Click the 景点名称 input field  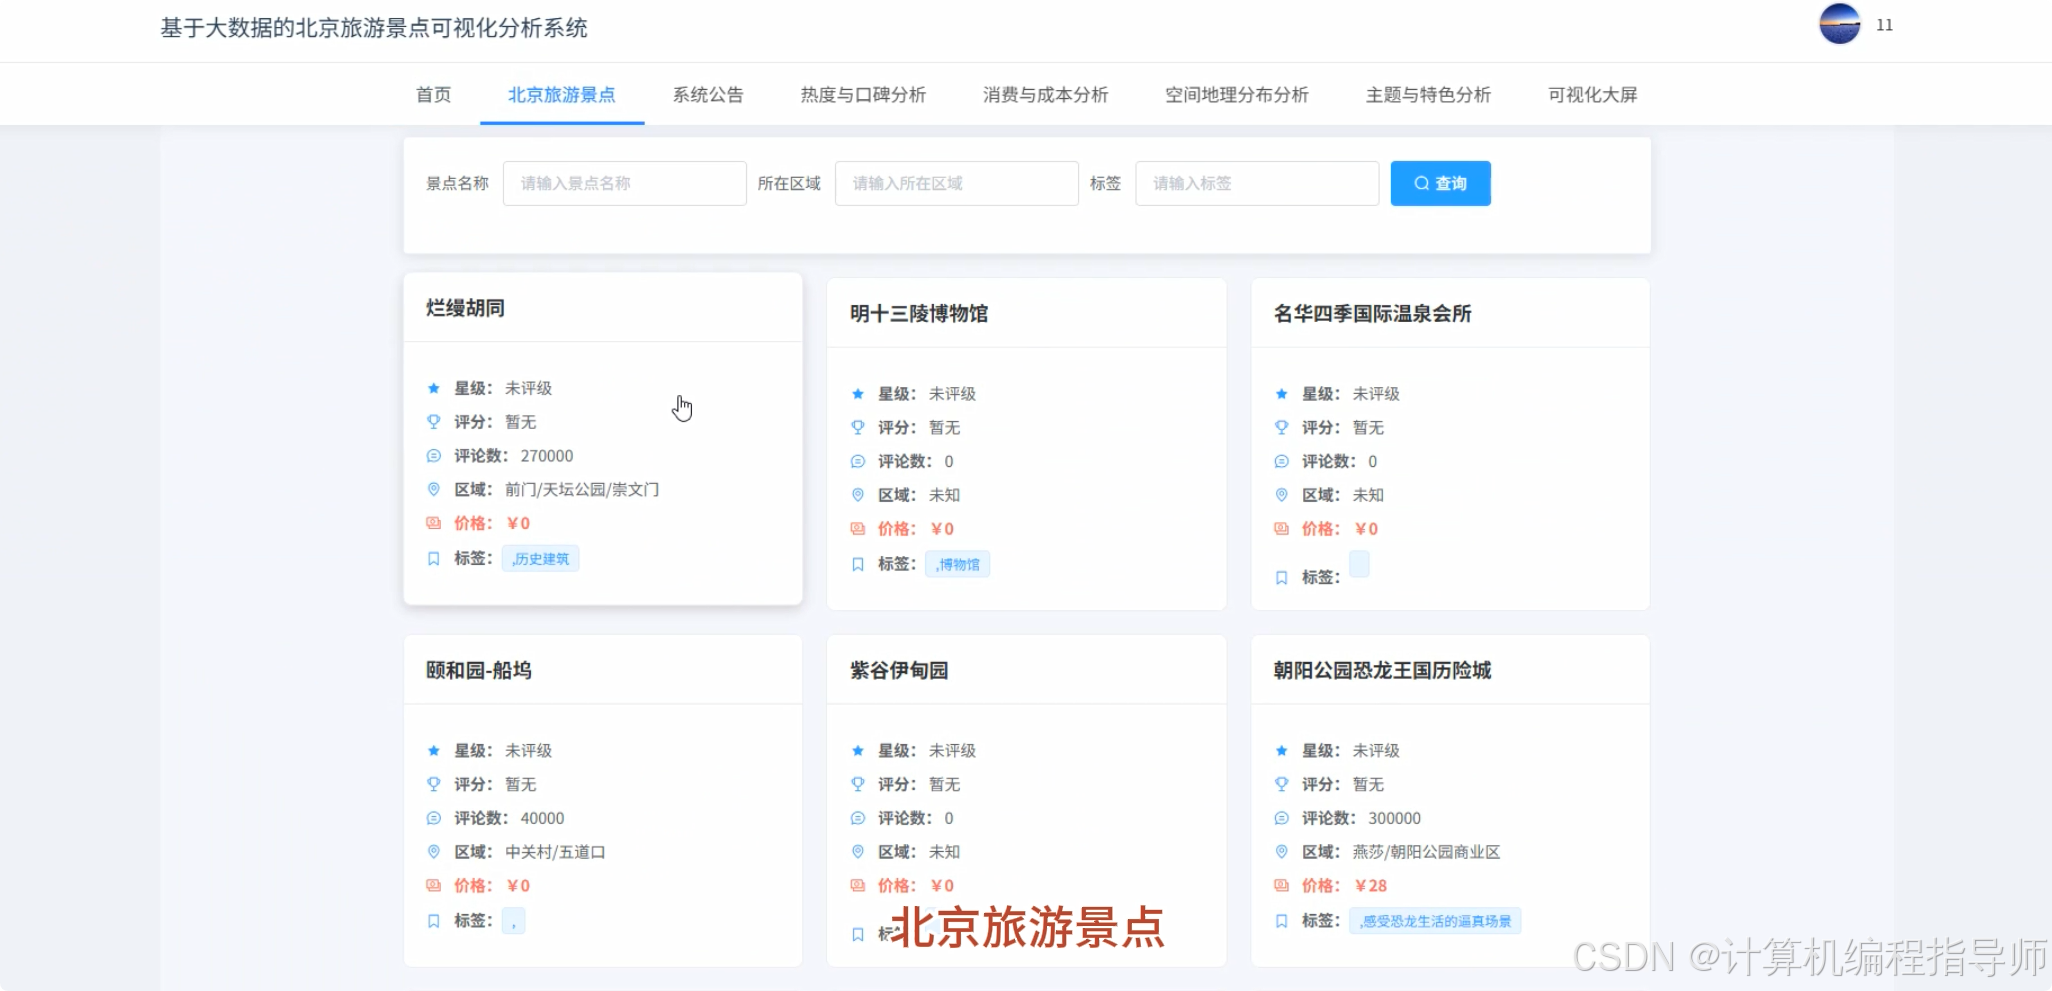[624, 183]
